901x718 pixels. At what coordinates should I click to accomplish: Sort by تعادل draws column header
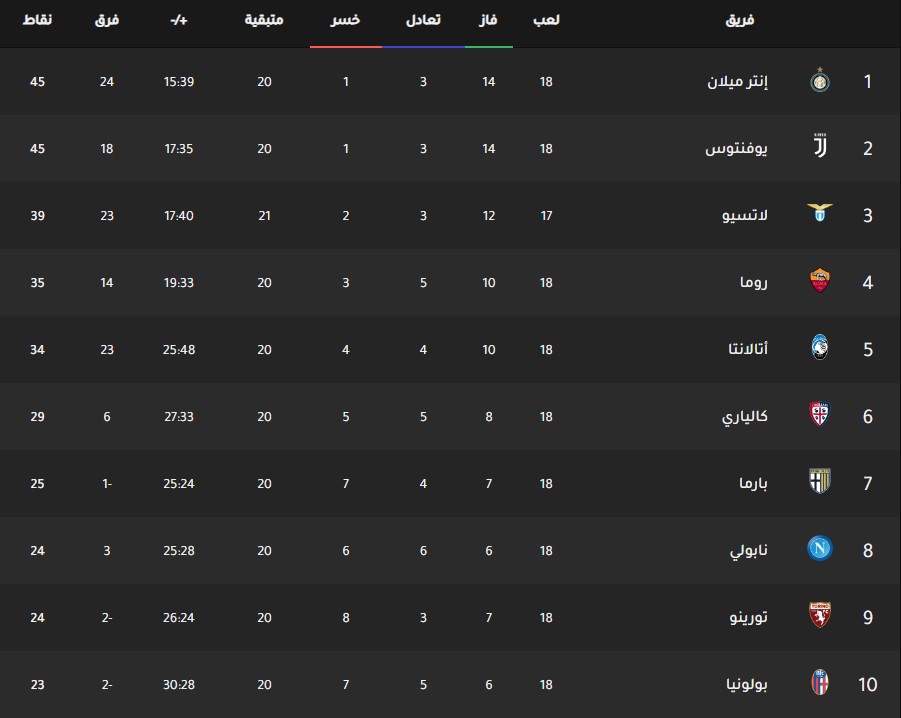(423, 20)
